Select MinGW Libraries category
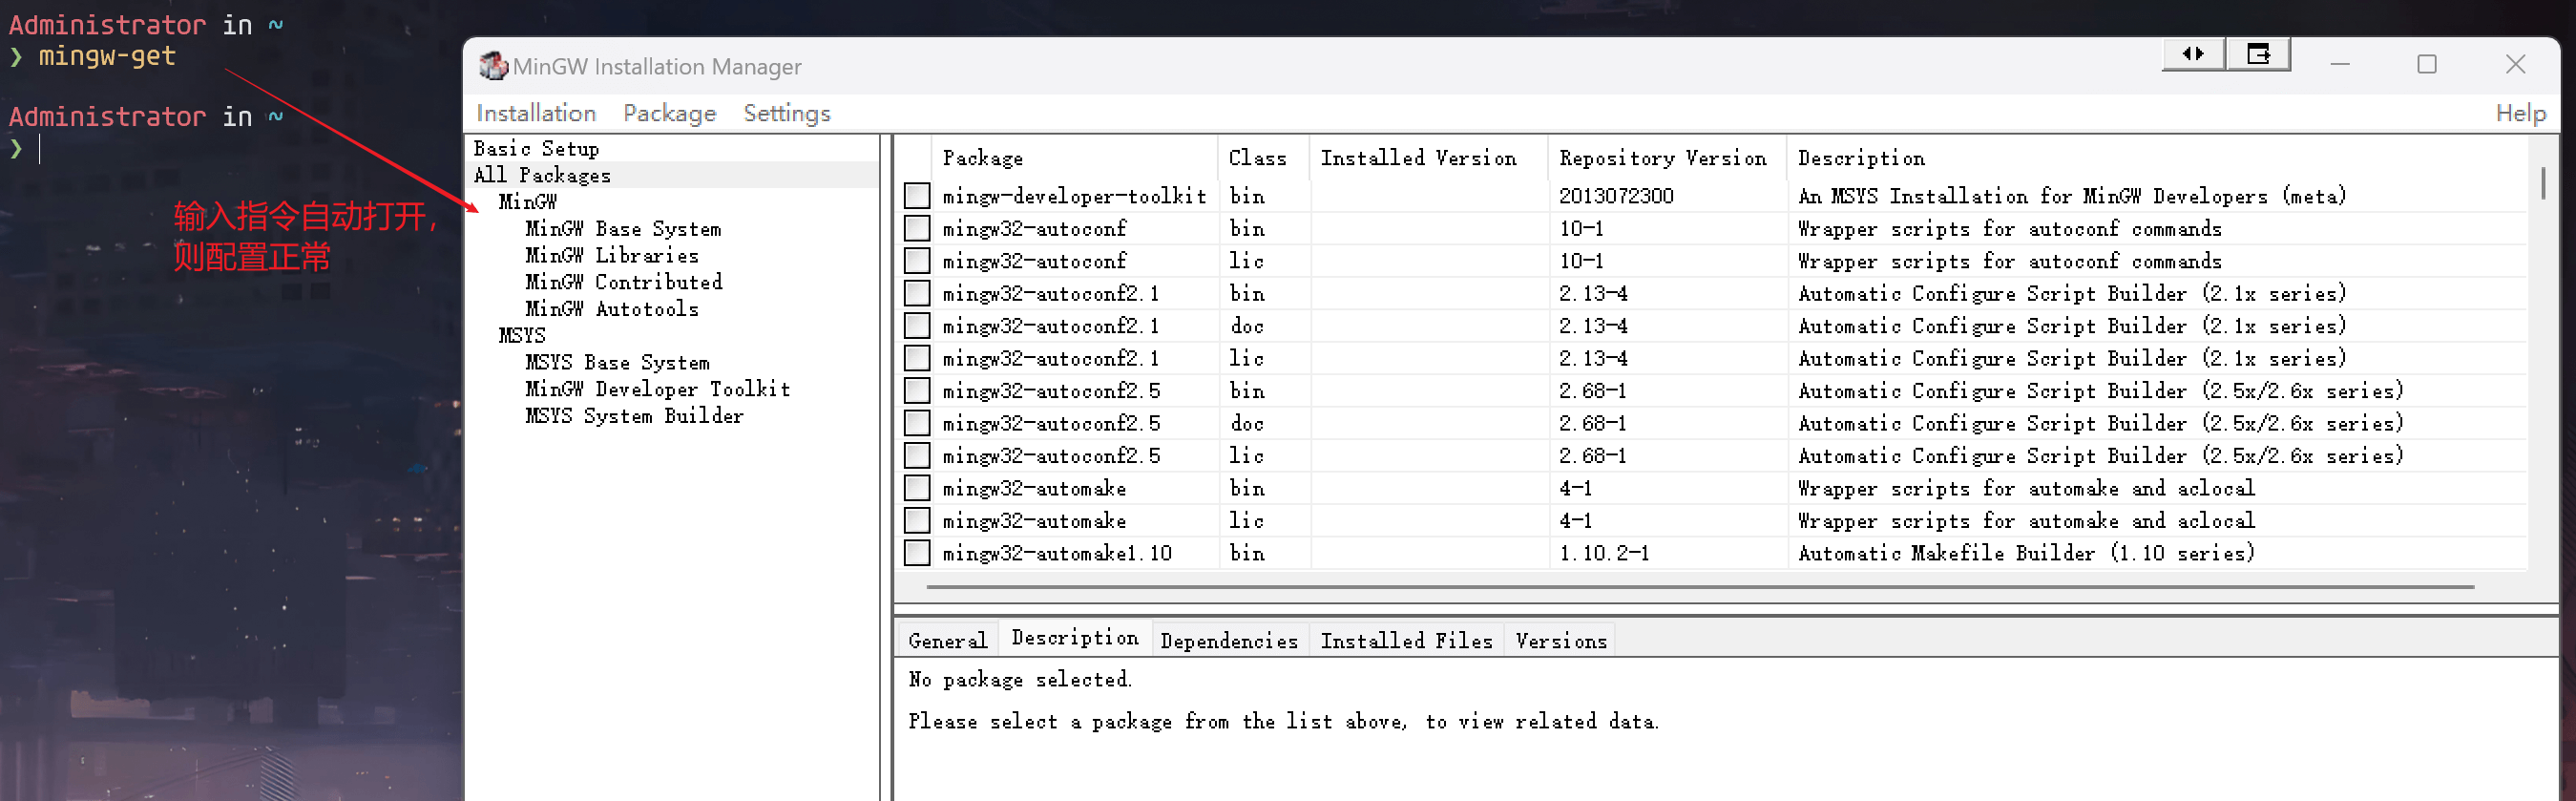This screenshot has width=2576, height=801. click(612, 256)
